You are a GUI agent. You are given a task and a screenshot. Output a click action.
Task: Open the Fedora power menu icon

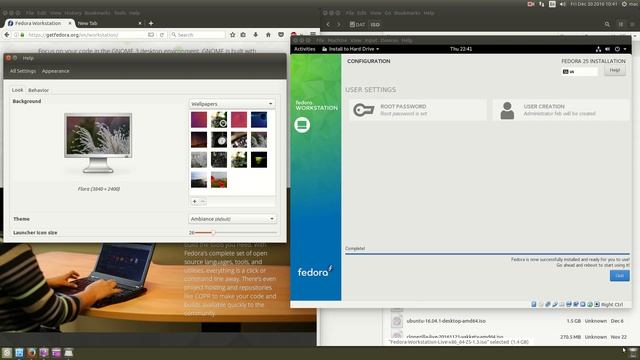click(617, 49)
